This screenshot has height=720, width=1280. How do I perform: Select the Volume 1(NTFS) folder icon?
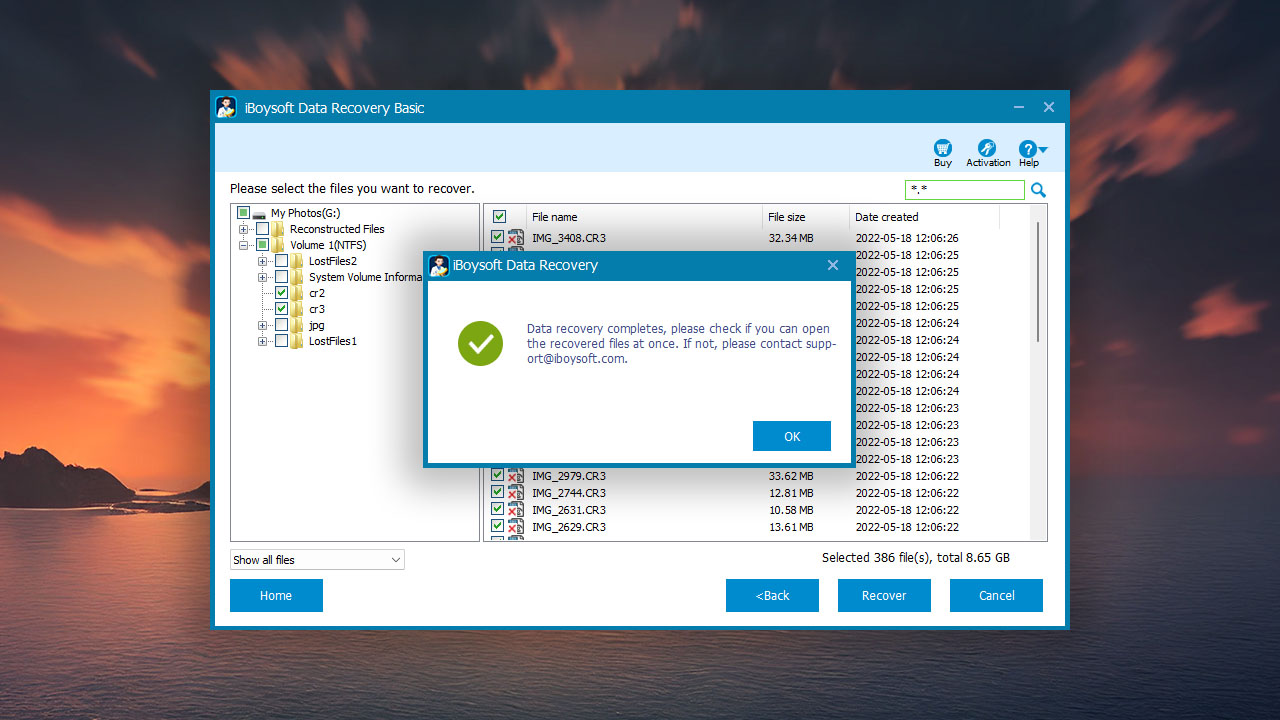(278, 245)
